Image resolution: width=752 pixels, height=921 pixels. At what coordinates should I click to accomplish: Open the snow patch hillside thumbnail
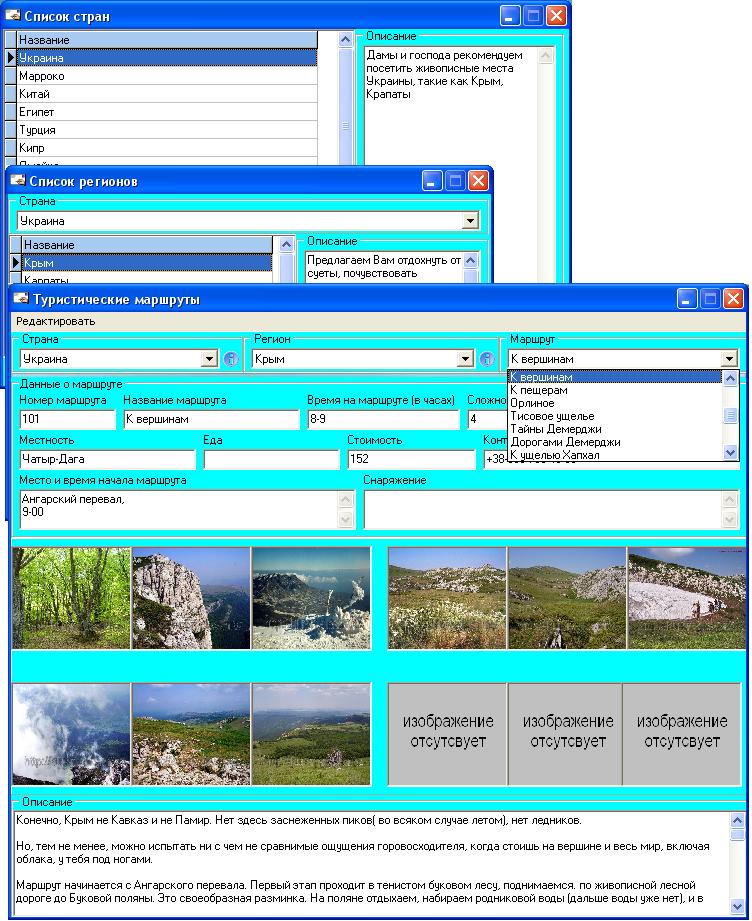tap(686, 598)
